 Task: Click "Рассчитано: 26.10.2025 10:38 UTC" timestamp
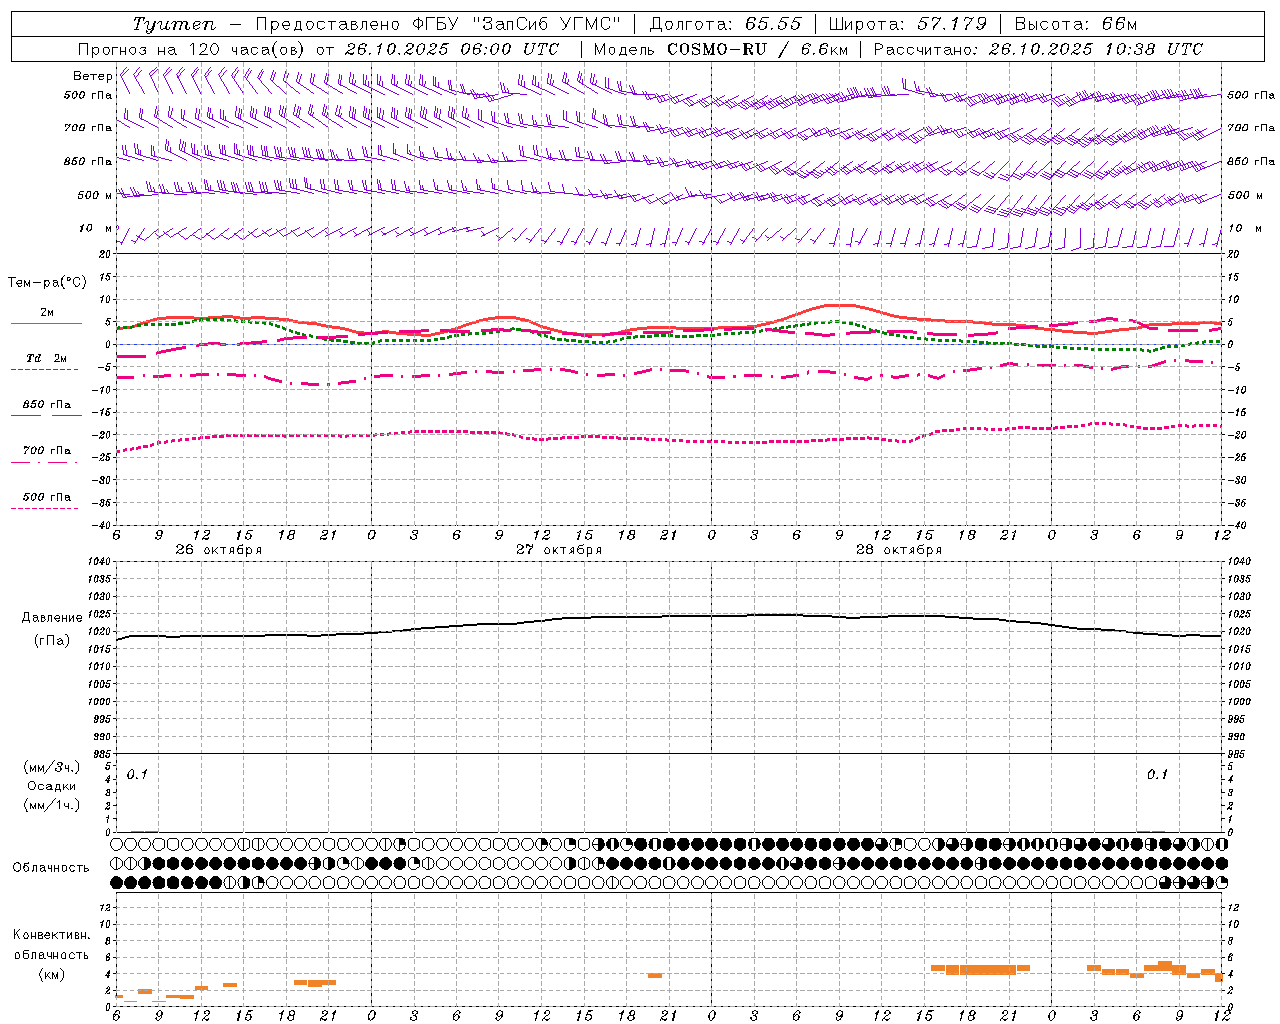tap(1038, 49)
